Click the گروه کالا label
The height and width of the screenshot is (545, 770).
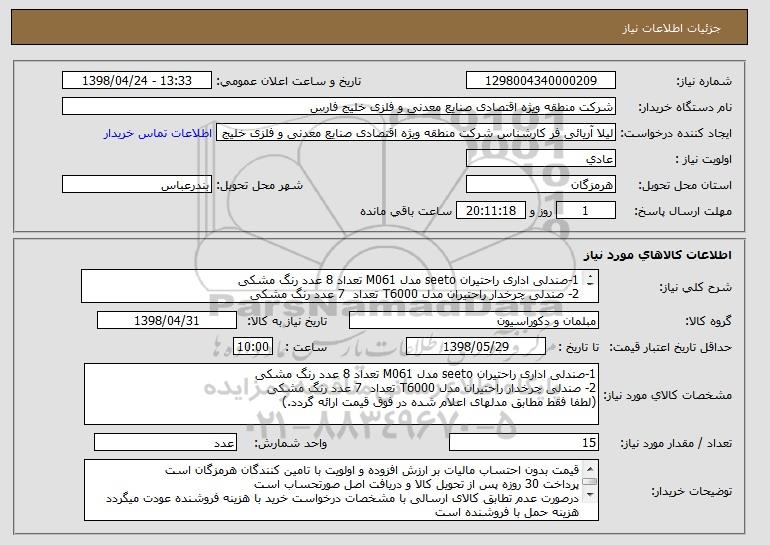(708, 321)
